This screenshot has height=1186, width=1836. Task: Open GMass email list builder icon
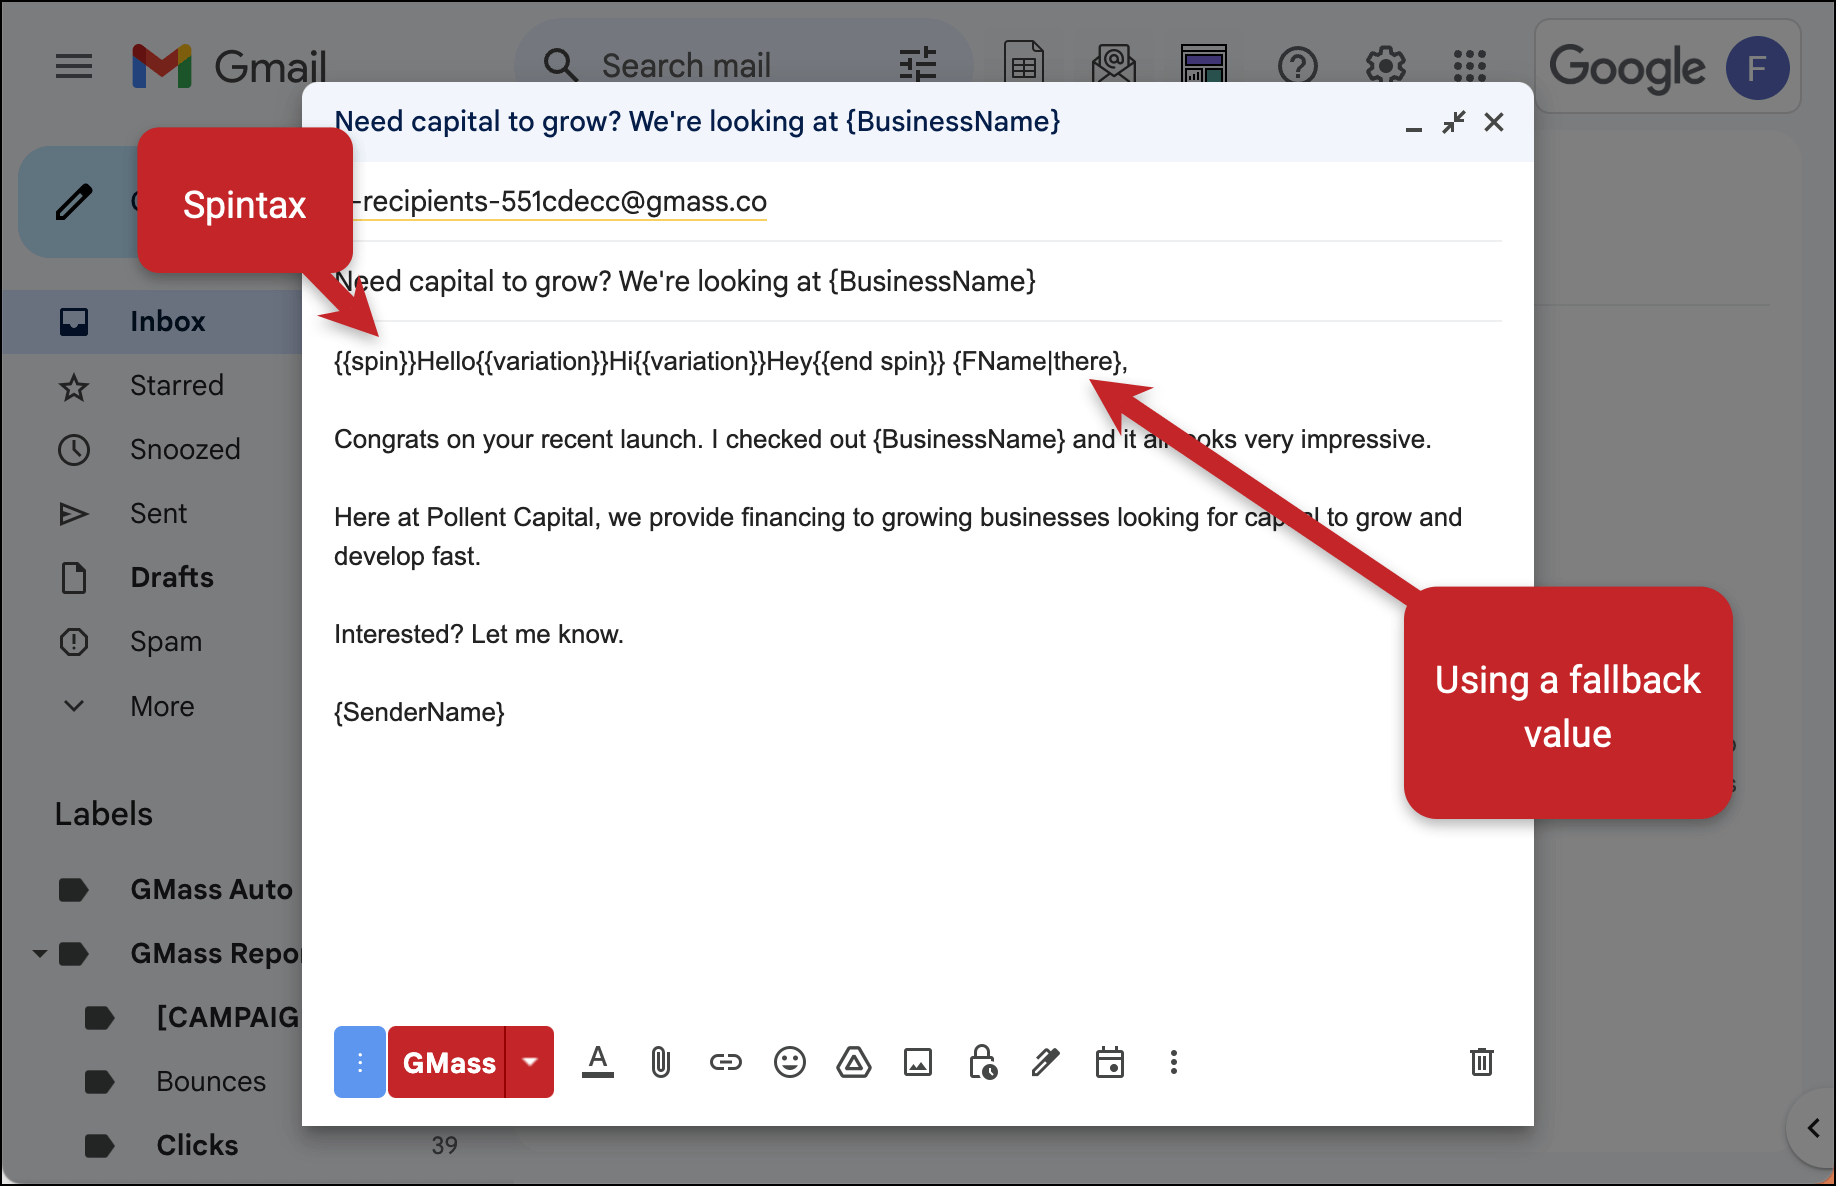coord(1113,65)
